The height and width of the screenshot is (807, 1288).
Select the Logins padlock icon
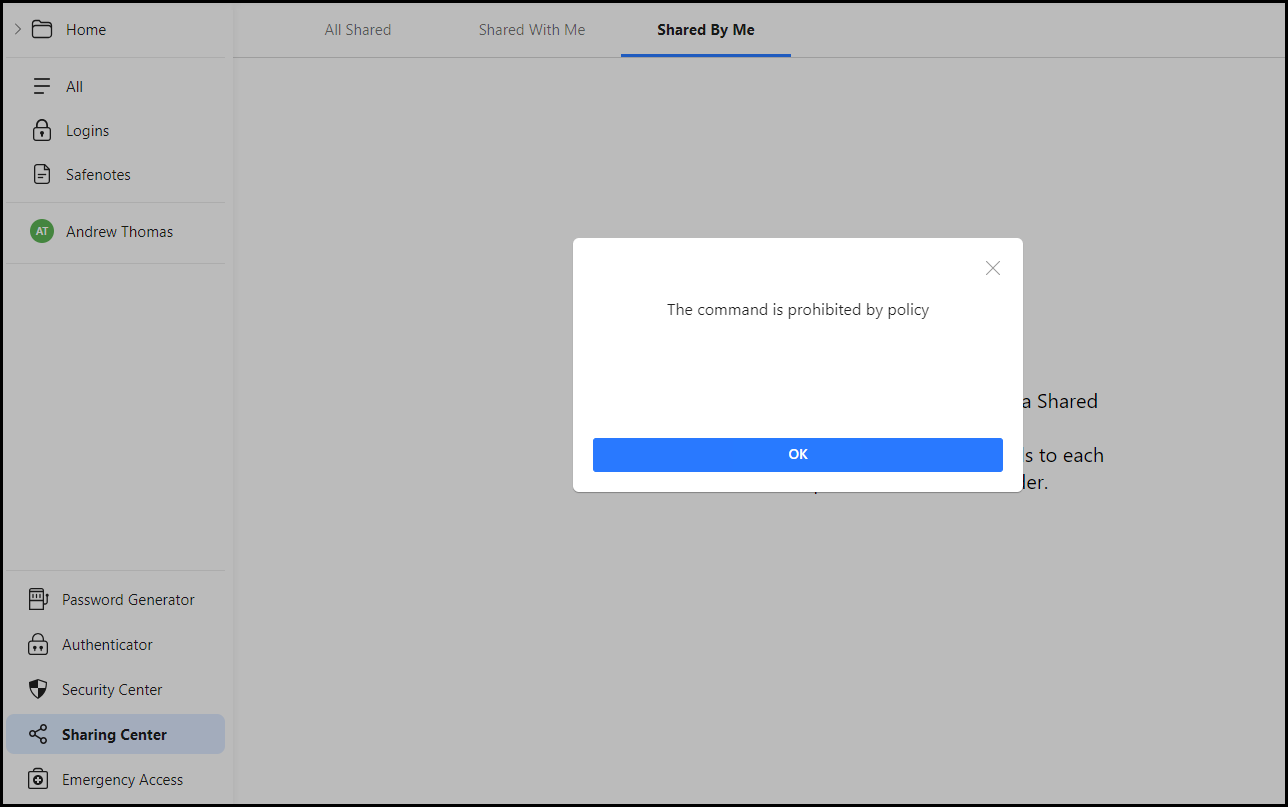pyautogui.click(x=41, y=130)
